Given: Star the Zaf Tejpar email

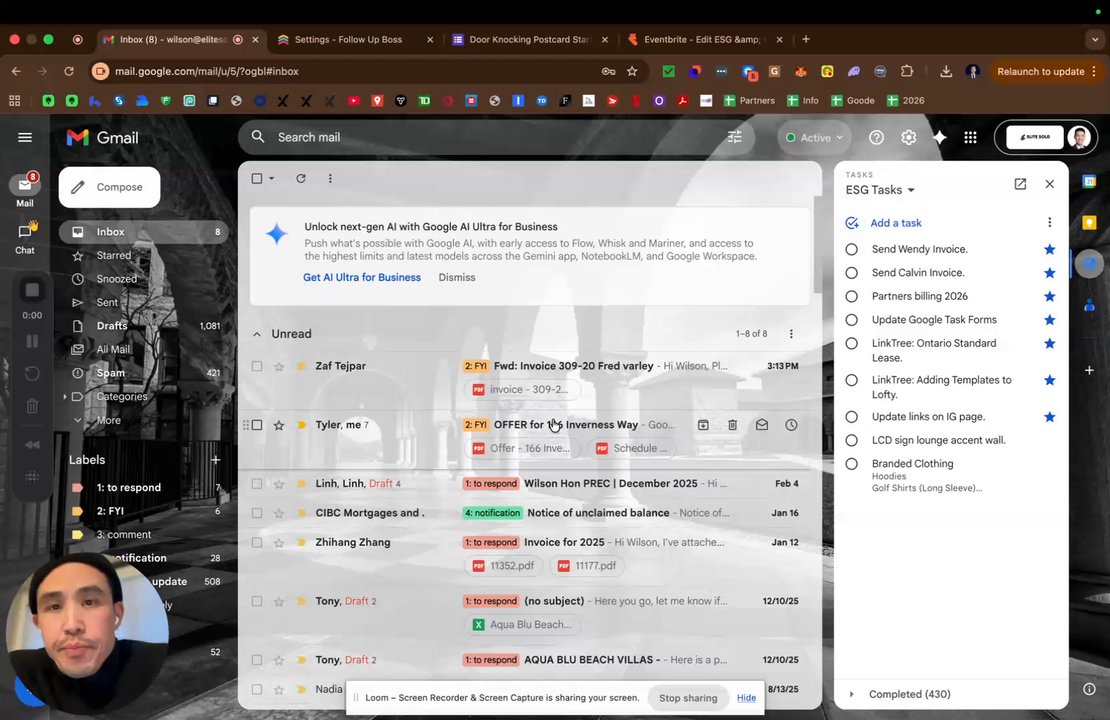Looking at the screenshot, I should (x=279, y=366).
